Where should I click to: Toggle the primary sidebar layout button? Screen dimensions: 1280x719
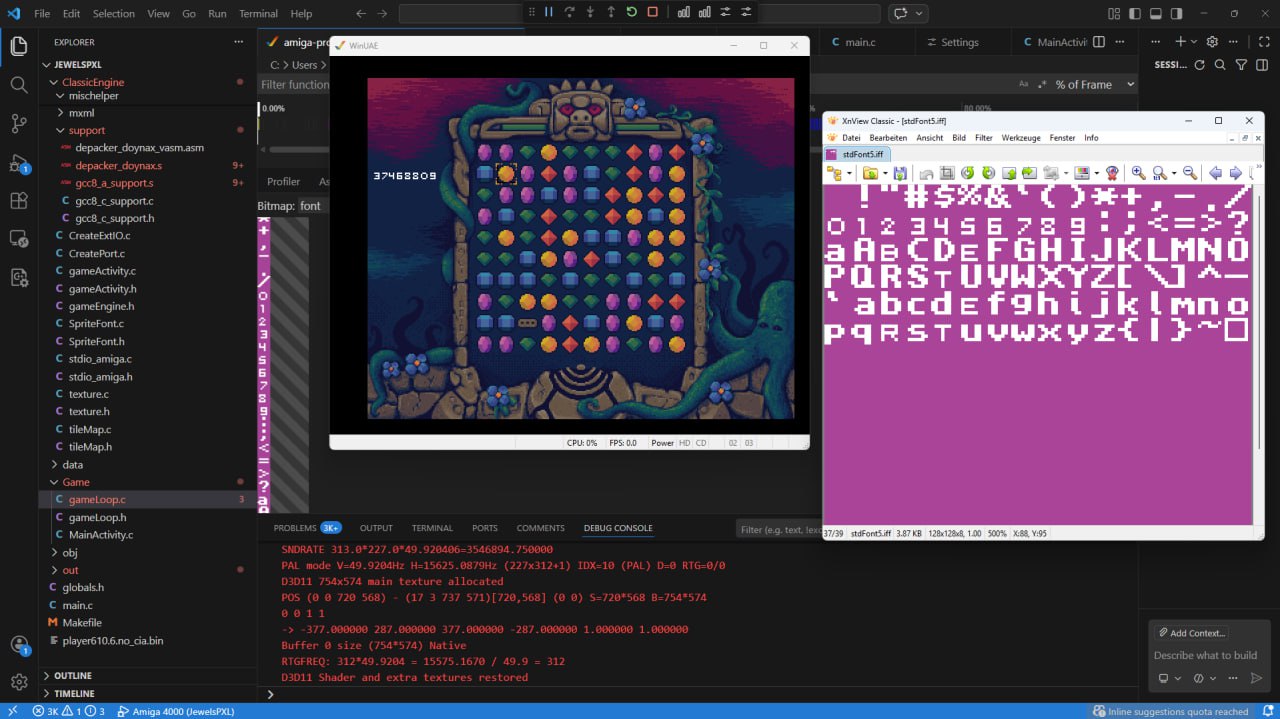point(1135,14)
